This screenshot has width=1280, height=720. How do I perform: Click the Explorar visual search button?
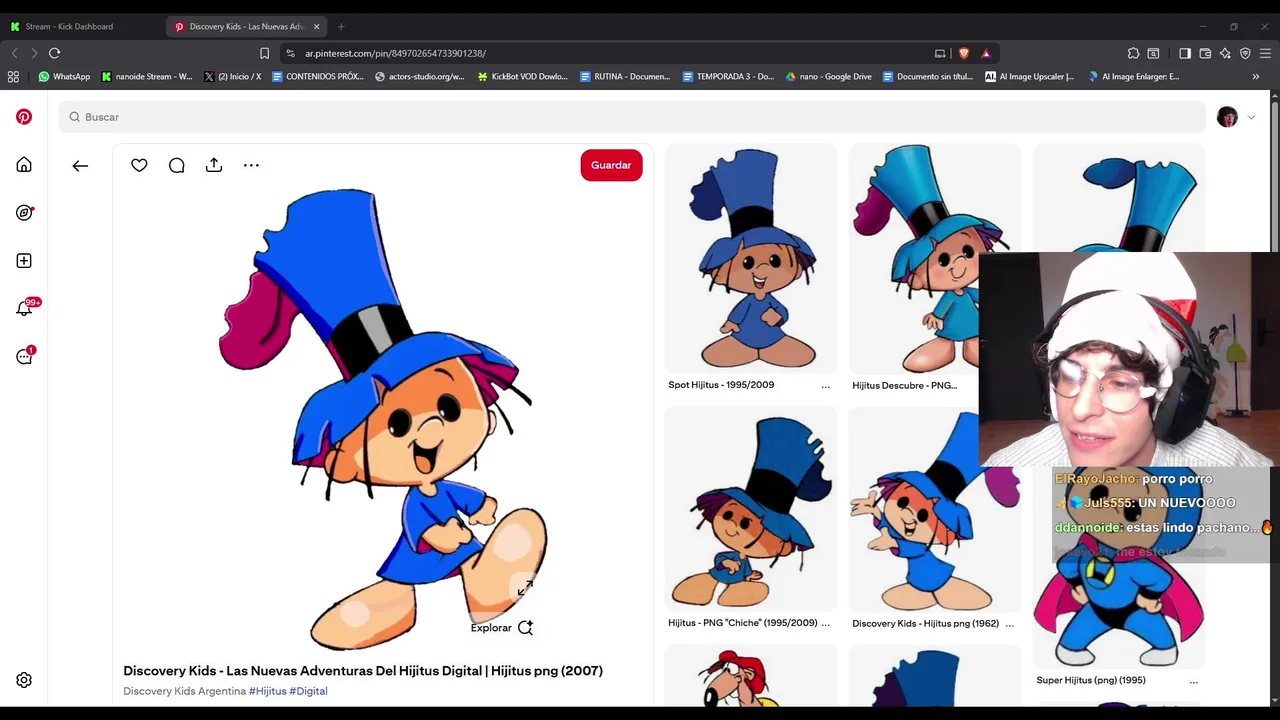pos(502,628)
